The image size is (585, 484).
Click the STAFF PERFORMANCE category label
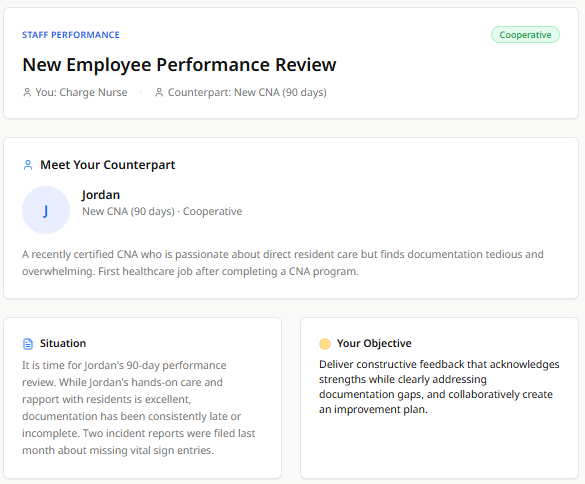[x=71, y=35]
